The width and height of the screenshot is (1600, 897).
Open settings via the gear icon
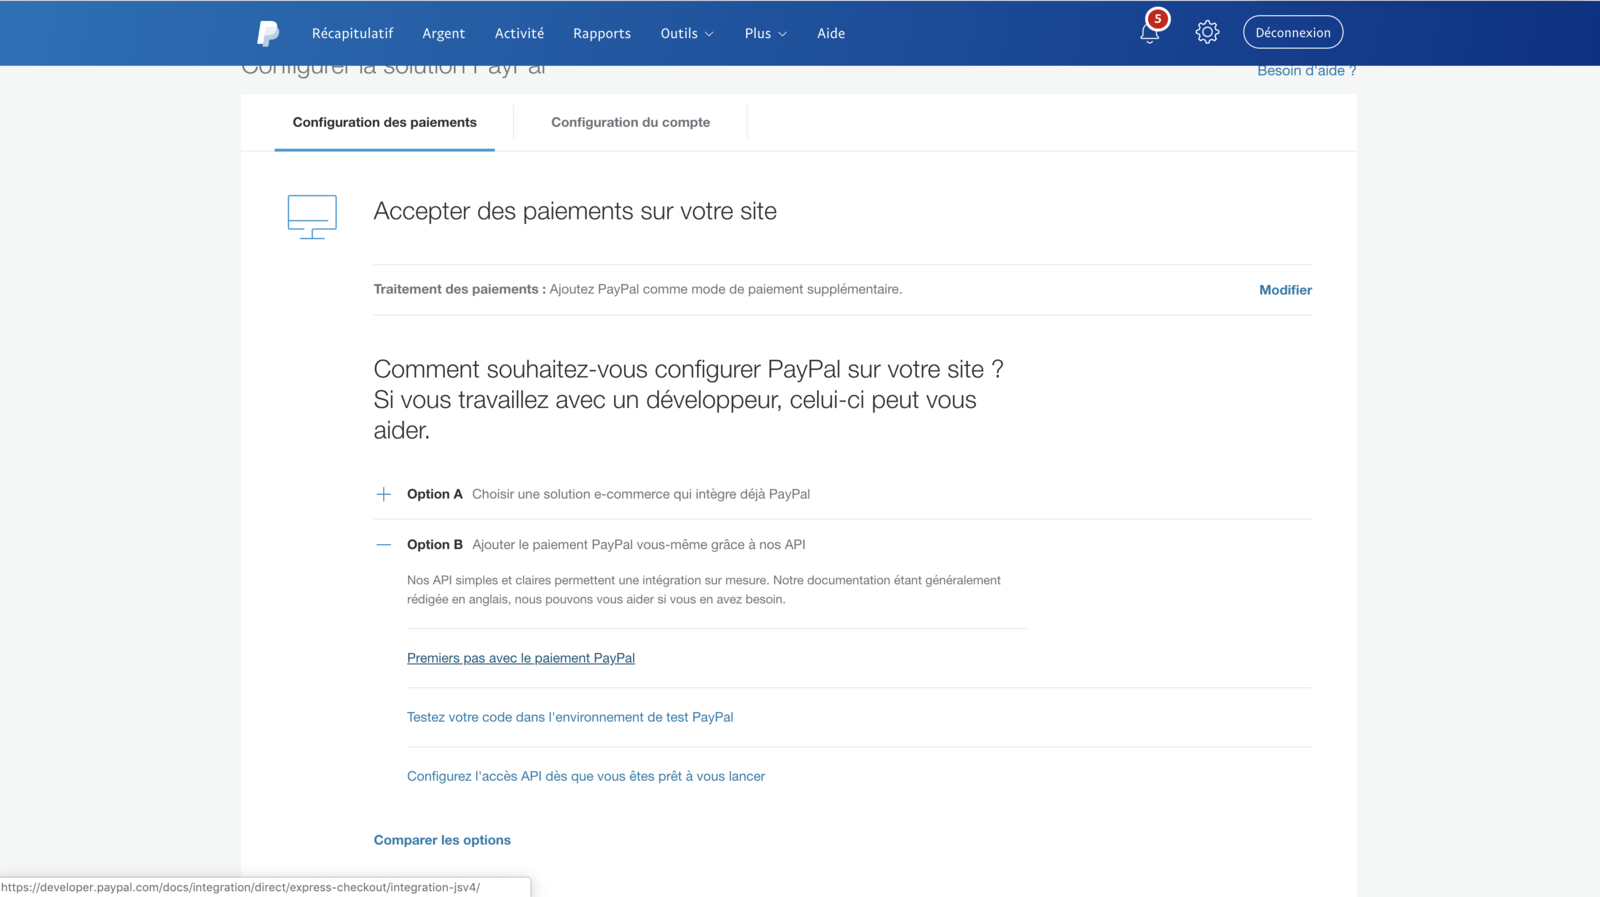(1207, 32)
